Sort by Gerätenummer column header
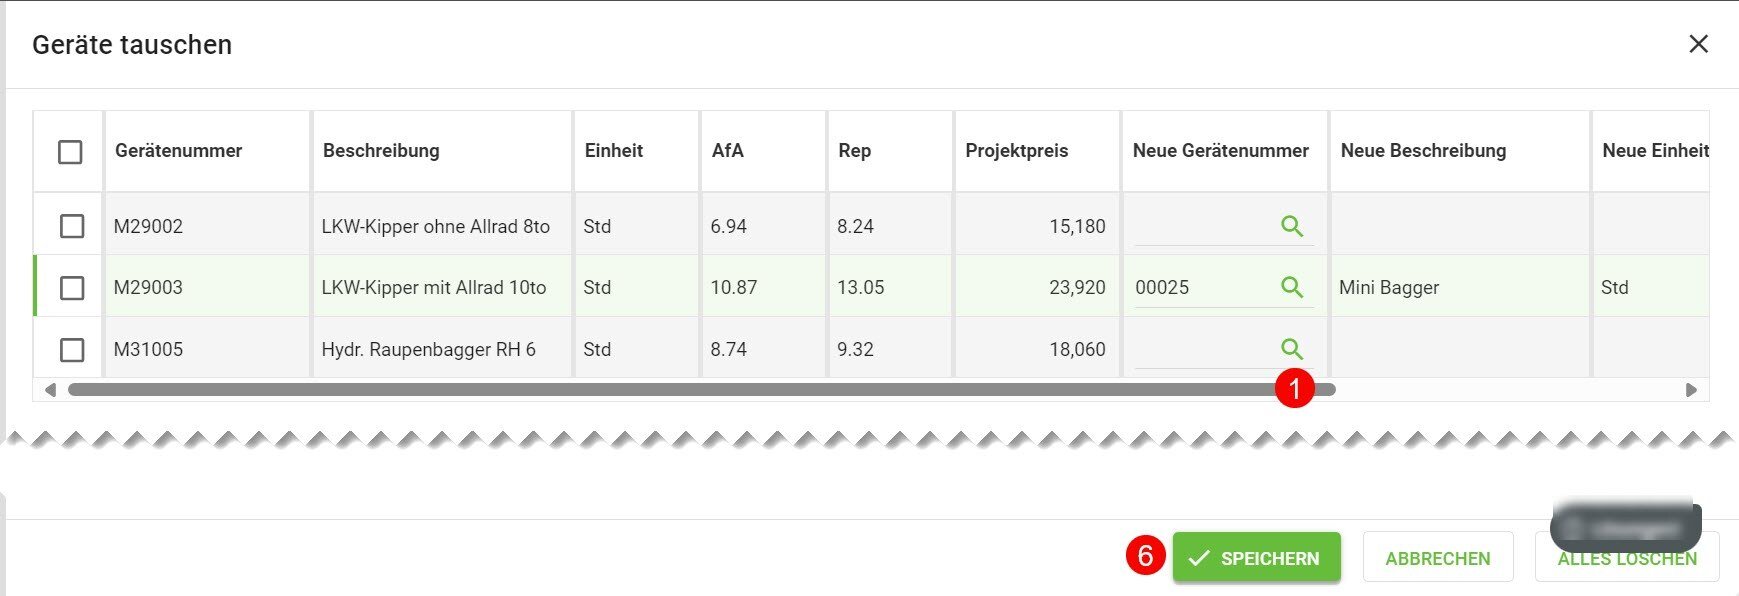The height and width of the screenshot is (596, 1739). [x=179, y=151]
